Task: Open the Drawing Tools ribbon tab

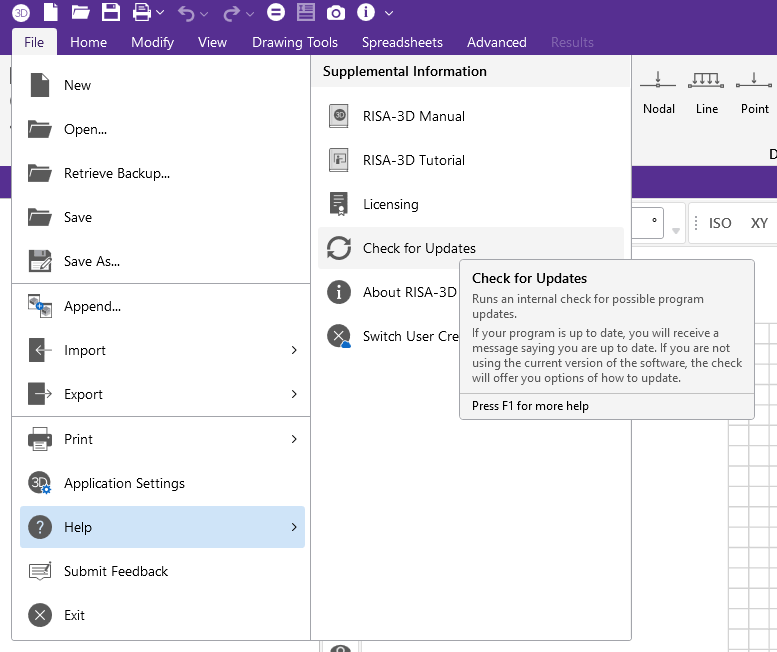Action: (294, 42)
